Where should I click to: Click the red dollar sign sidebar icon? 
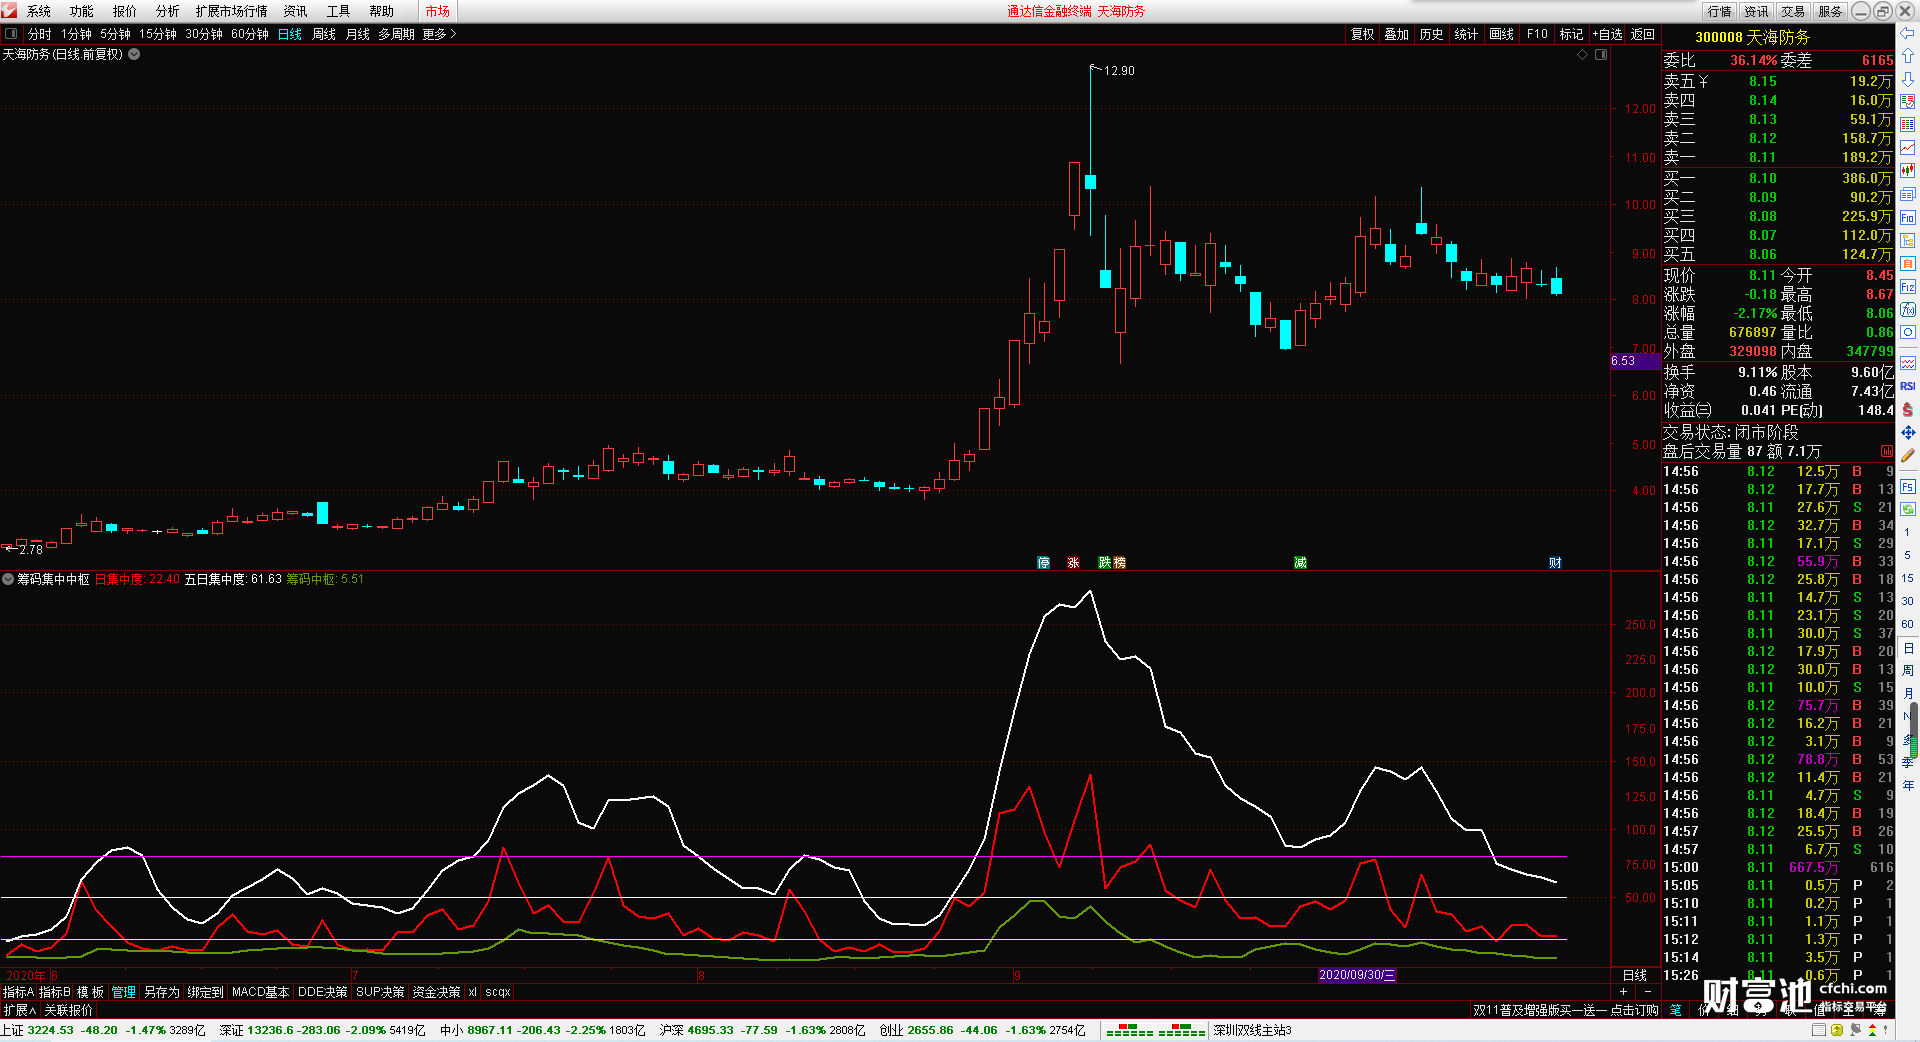click(x=1908, y=409)
